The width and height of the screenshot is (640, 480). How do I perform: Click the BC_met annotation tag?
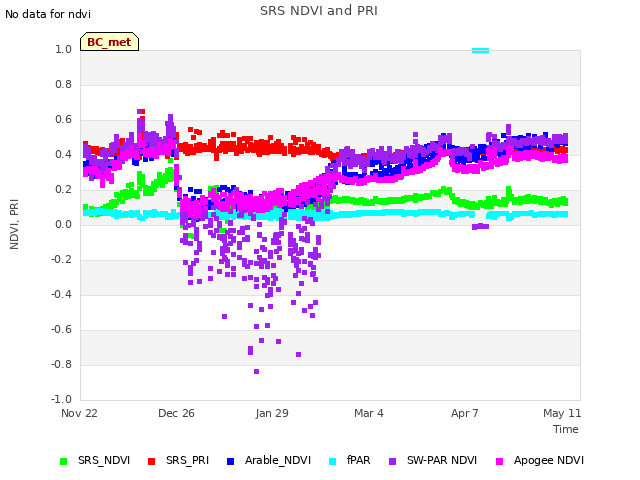pos(109,42)
